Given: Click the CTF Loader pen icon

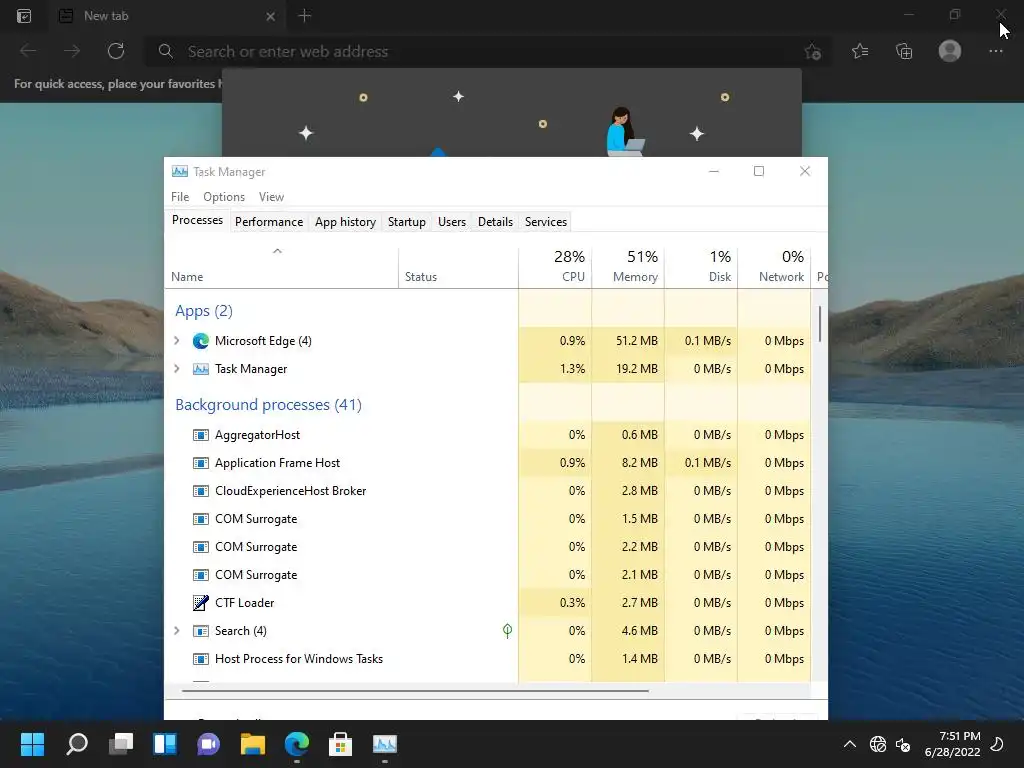Looking at the screenshot, I should coord(200,603).
